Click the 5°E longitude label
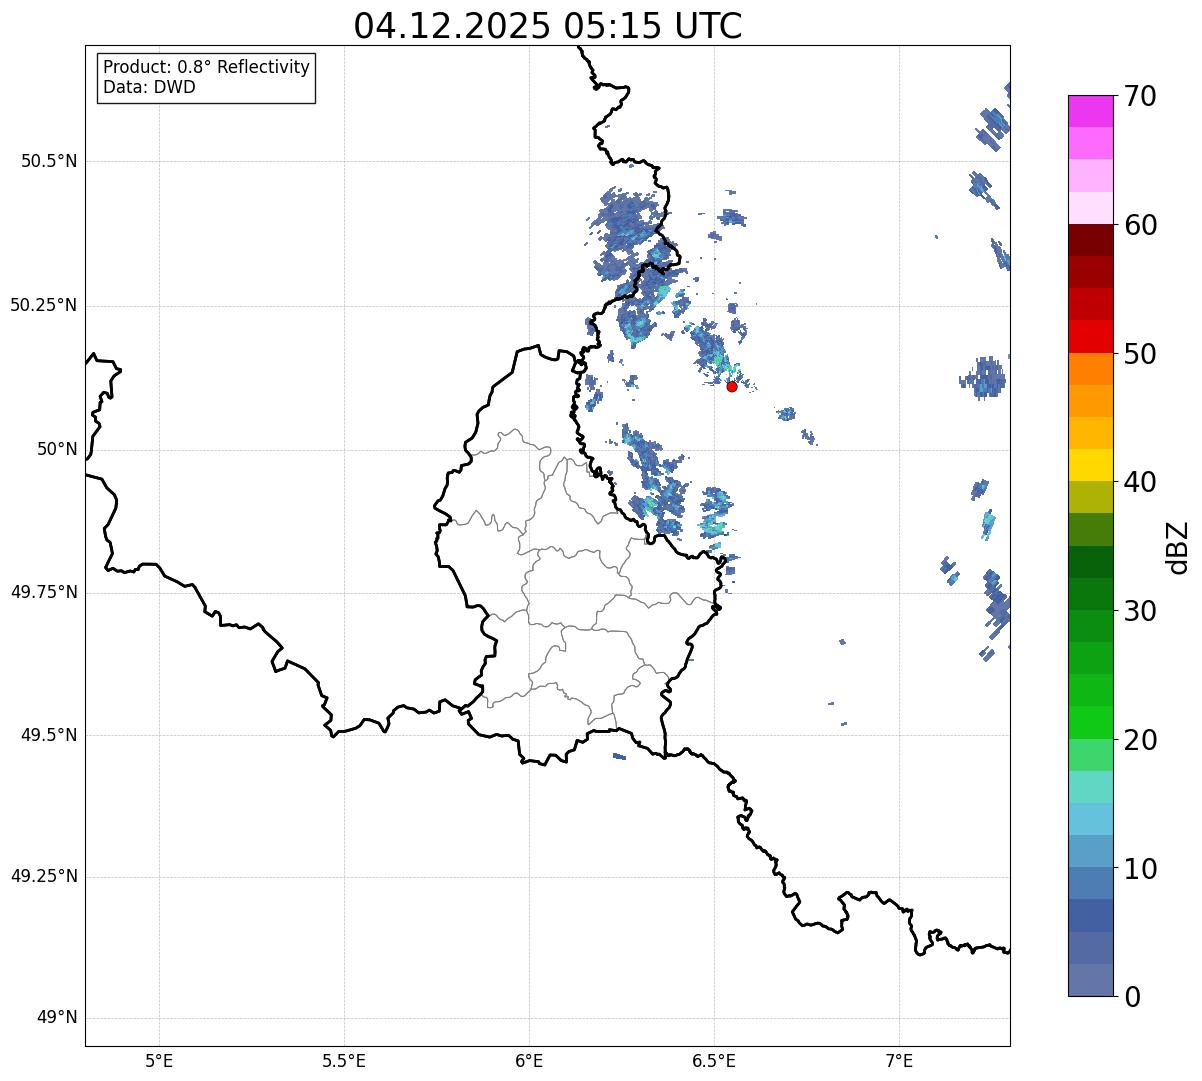 159,1061
